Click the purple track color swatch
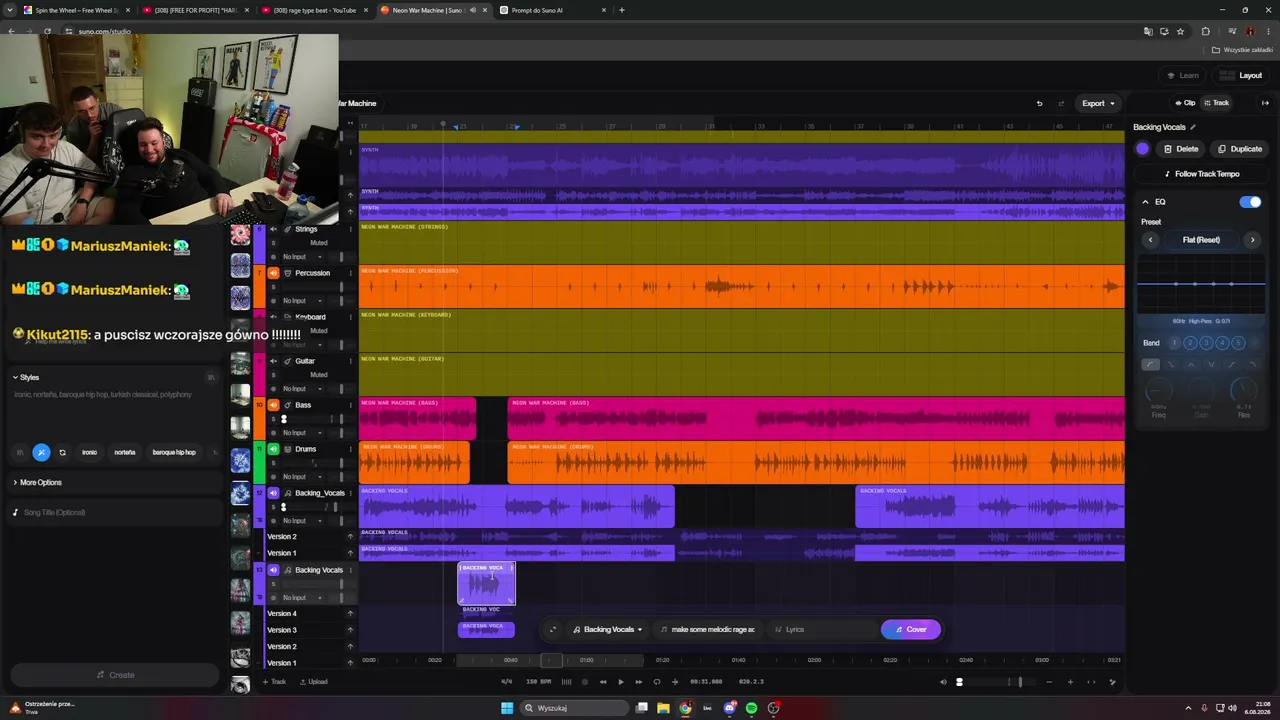The height and width of the screenshot is (720, 1280). pyautogui.click(x=1143, y=149)
